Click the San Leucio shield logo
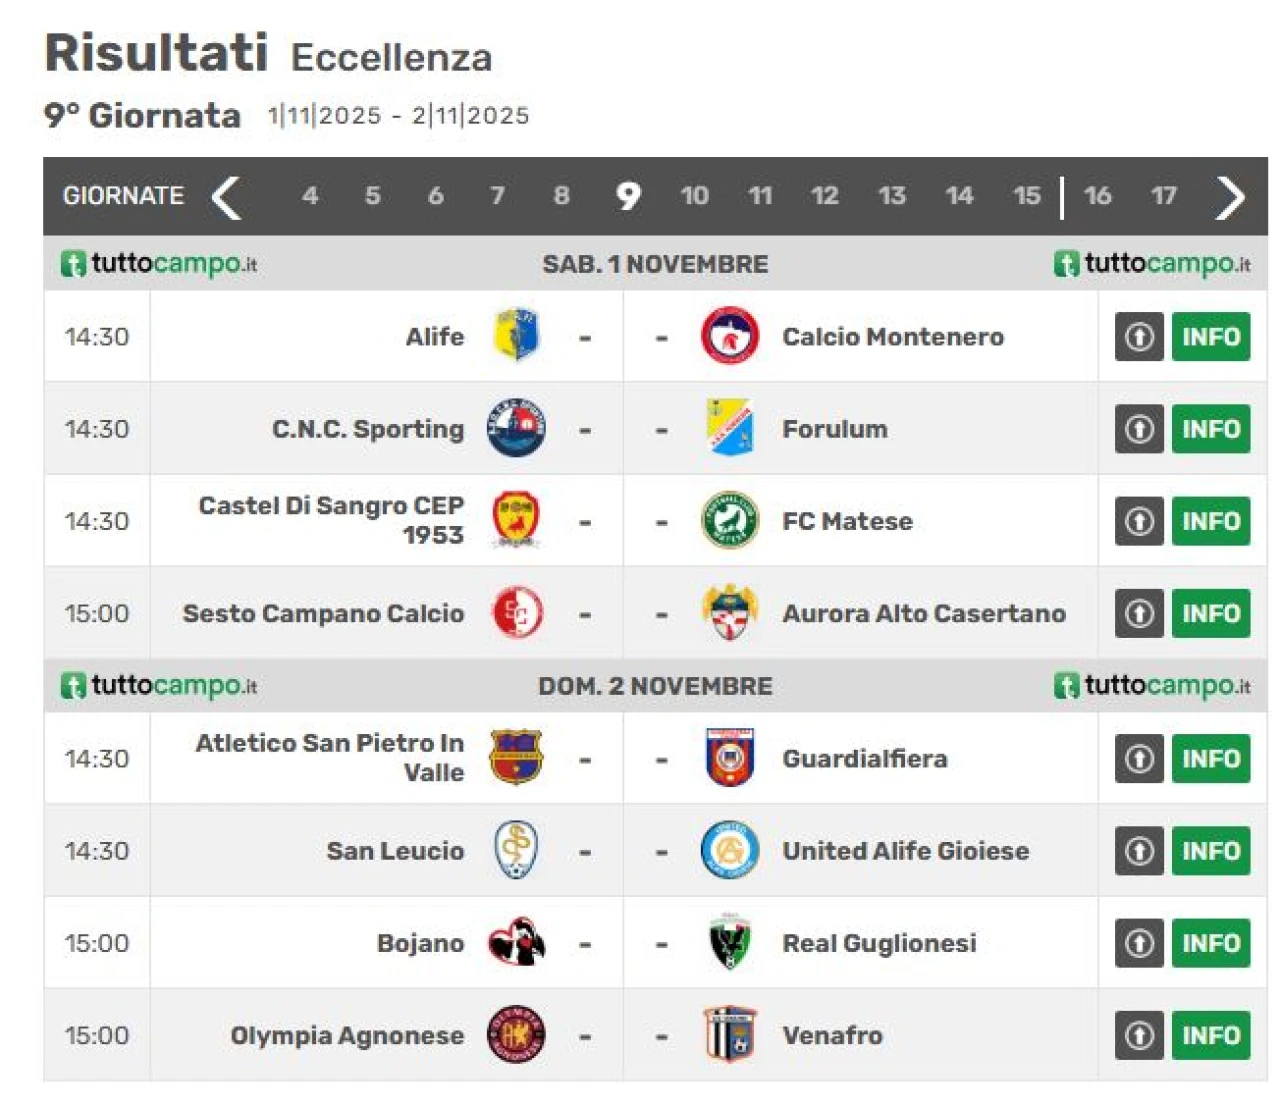 tap(516, 850)
